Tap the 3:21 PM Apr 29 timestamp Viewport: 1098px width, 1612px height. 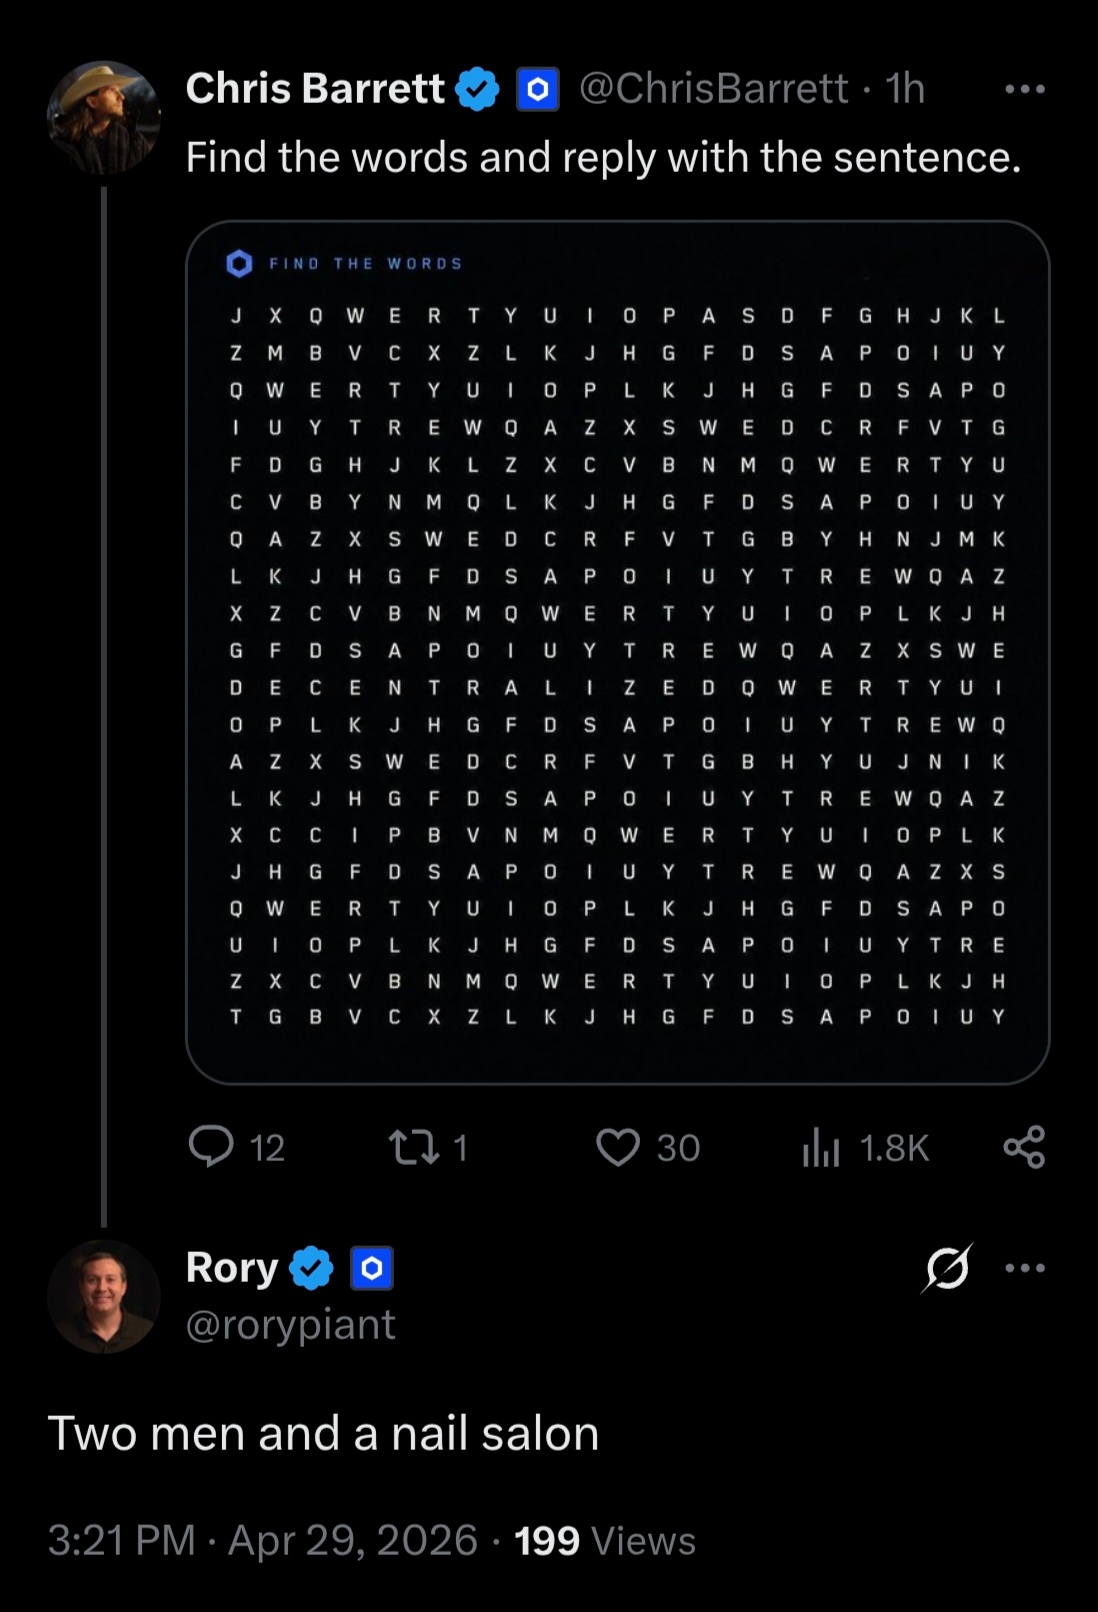click(x=262, y=1541)
